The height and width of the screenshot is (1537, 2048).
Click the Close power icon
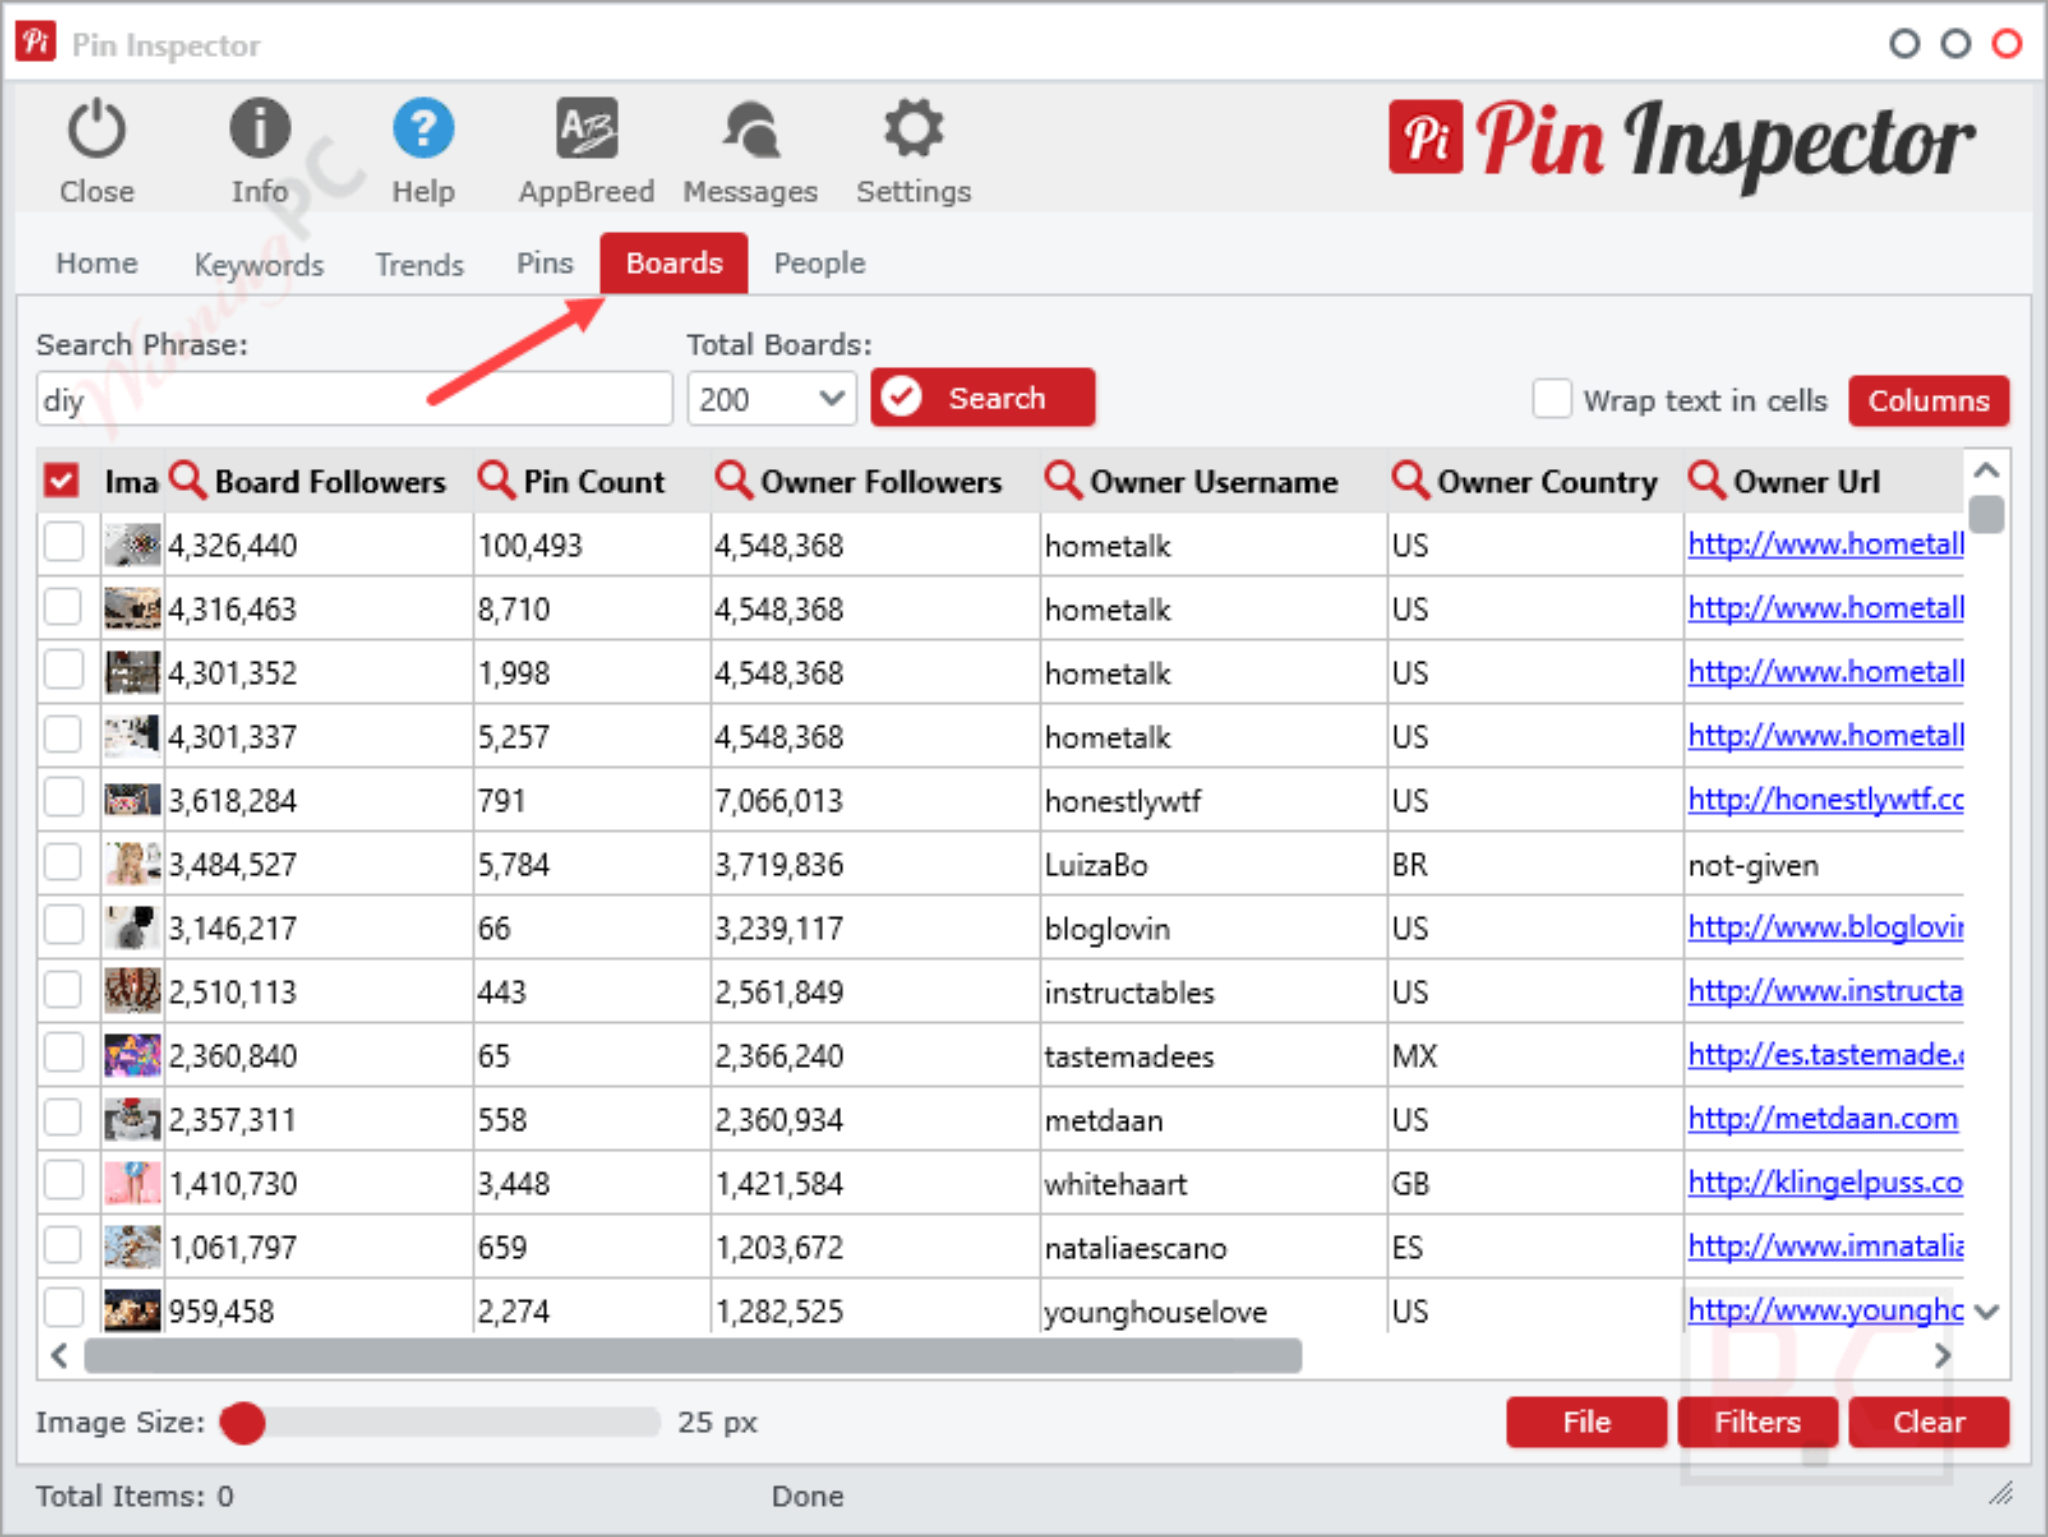(x=96, y=129)
